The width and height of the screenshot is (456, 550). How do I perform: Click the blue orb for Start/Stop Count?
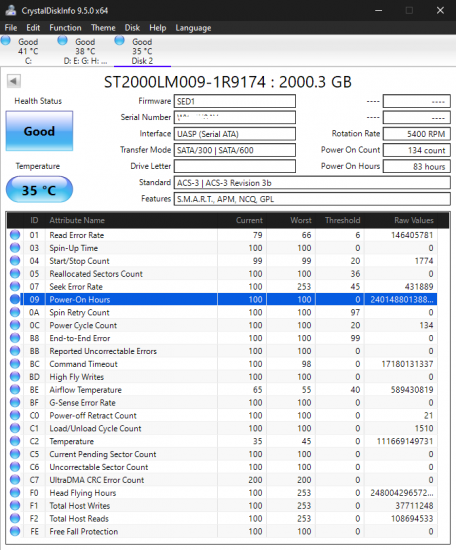(15, 261)
